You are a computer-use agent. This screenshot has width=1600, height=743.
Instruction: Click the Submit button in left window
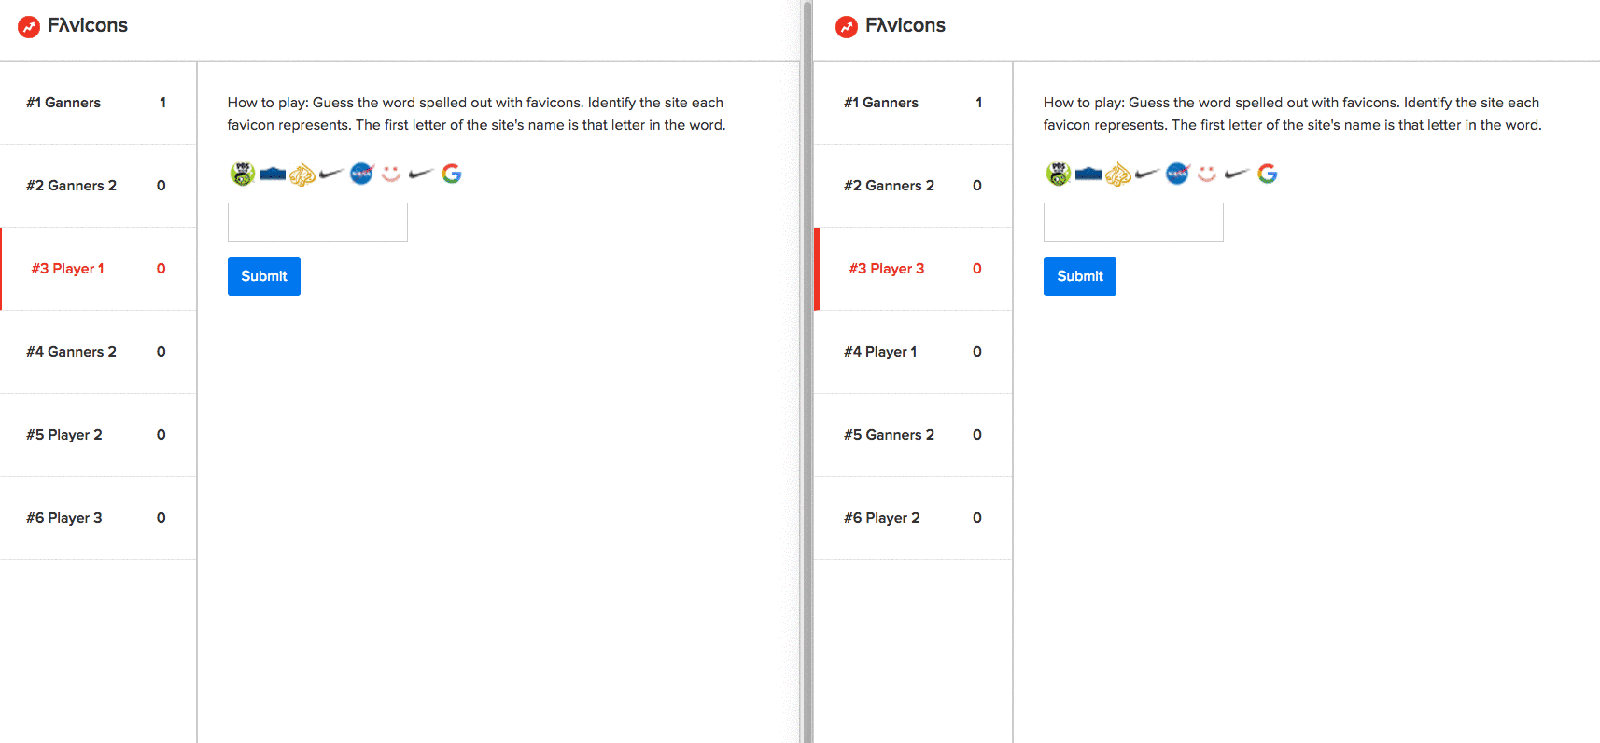coord(264,276)
